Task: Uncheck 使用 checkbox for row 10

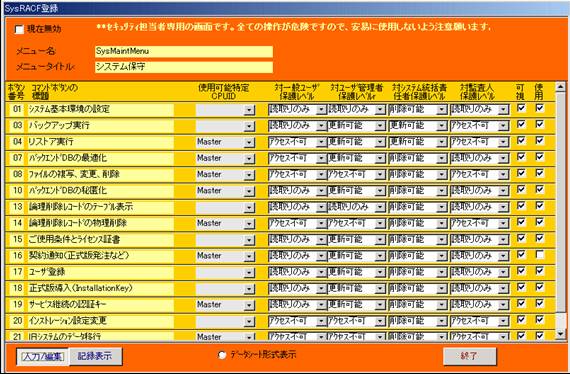Action: [x=540, y=189]
